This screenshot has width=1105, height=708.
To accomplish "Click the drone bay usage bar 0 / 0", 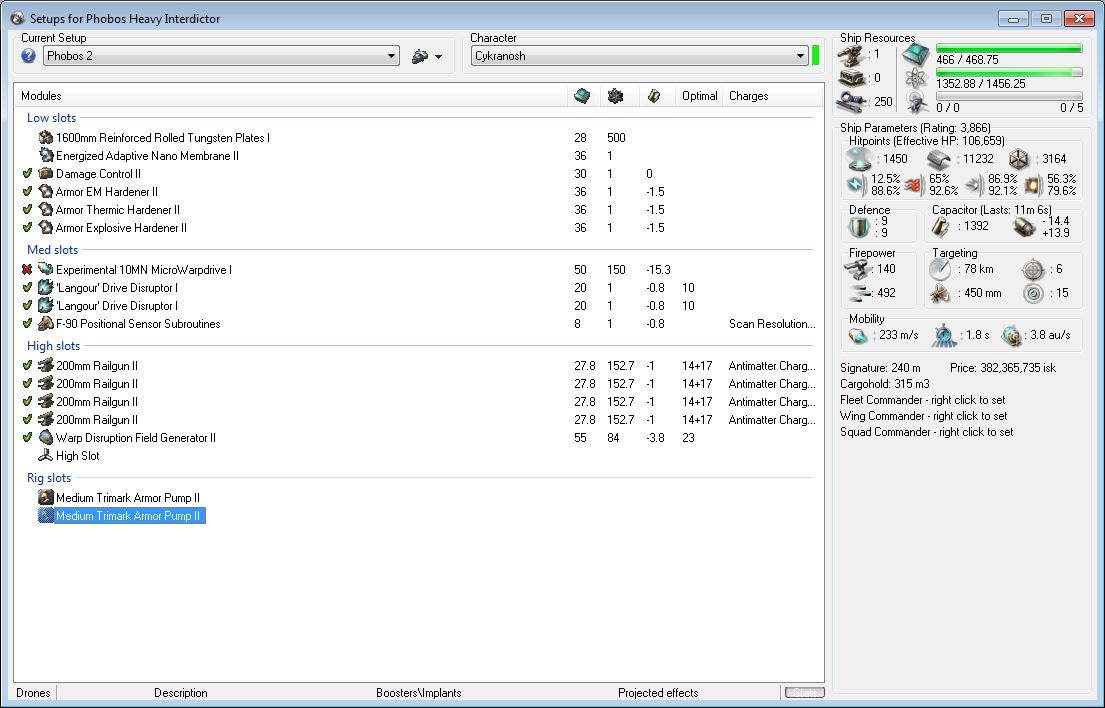I will pos(1009,97).
